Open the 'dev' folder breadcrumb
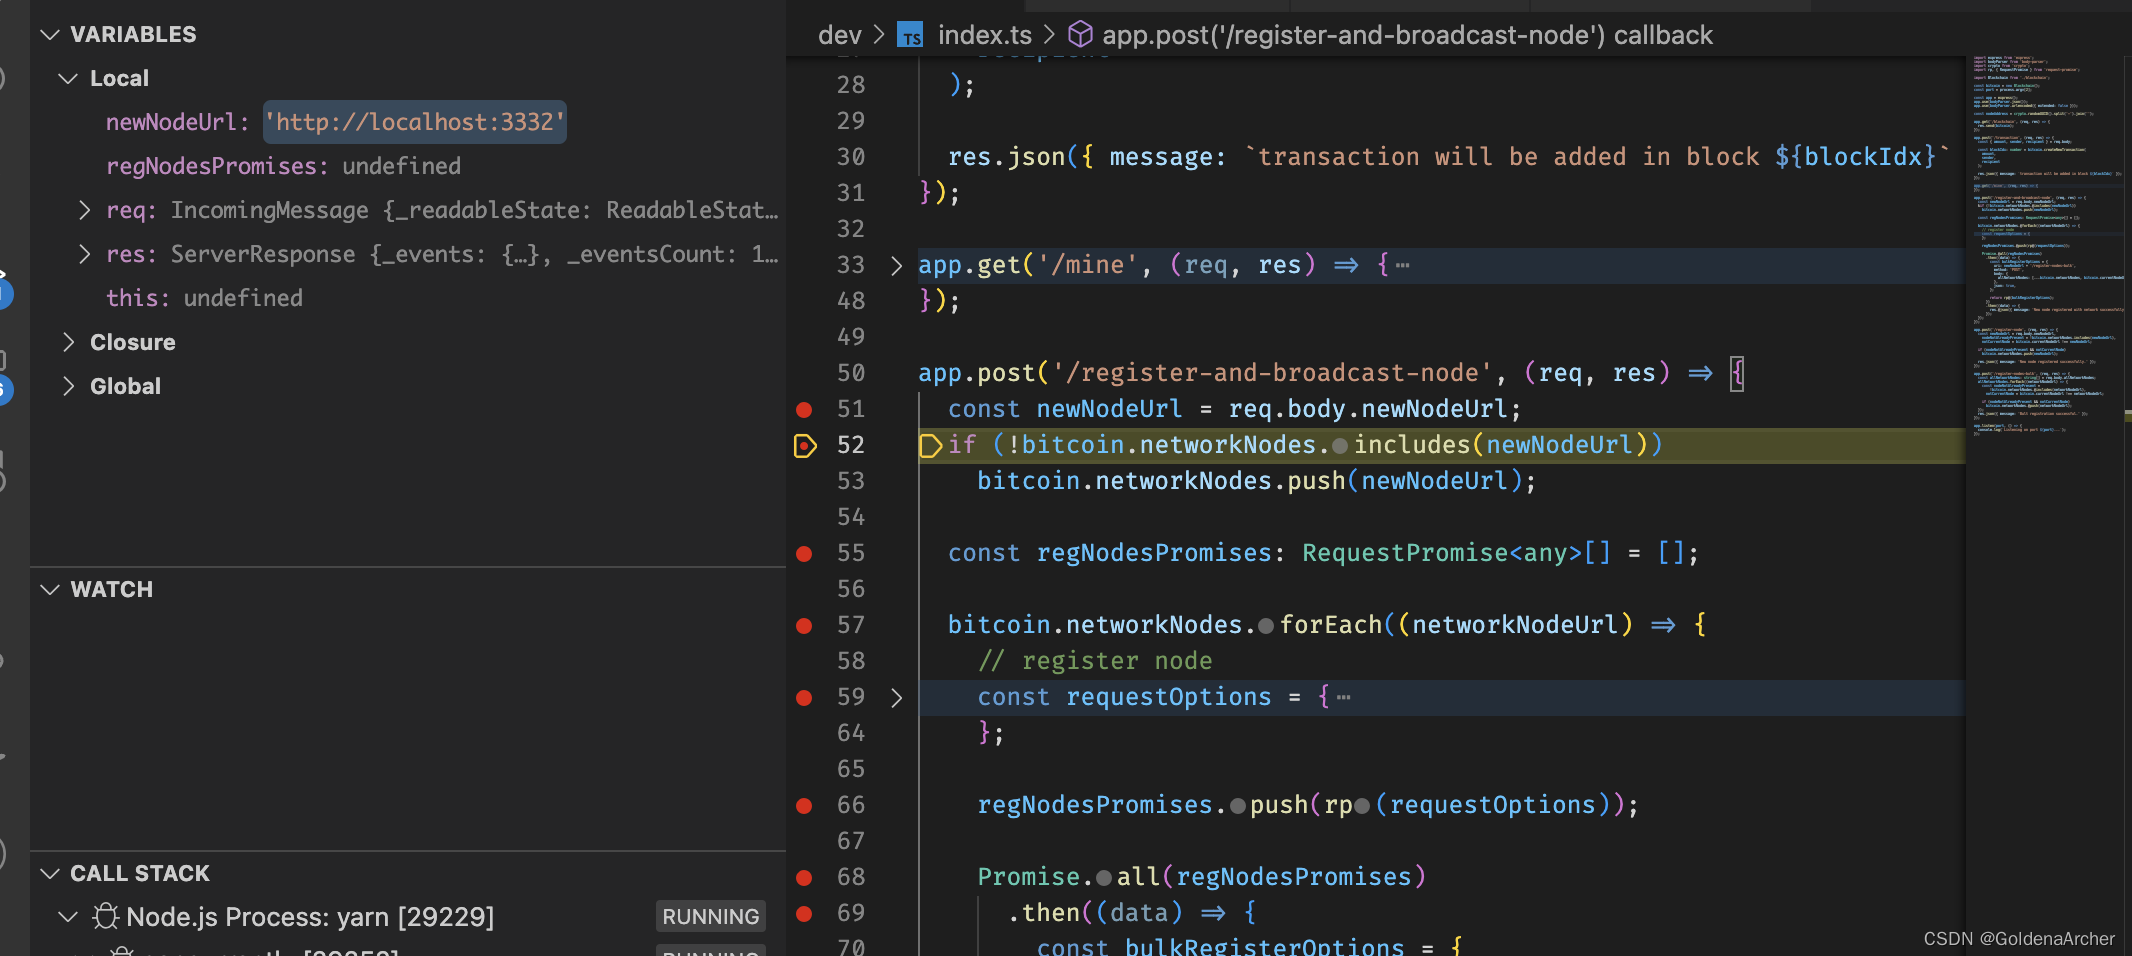The image size is (2132, 956). pyautogui.click(x=839, y=35)
